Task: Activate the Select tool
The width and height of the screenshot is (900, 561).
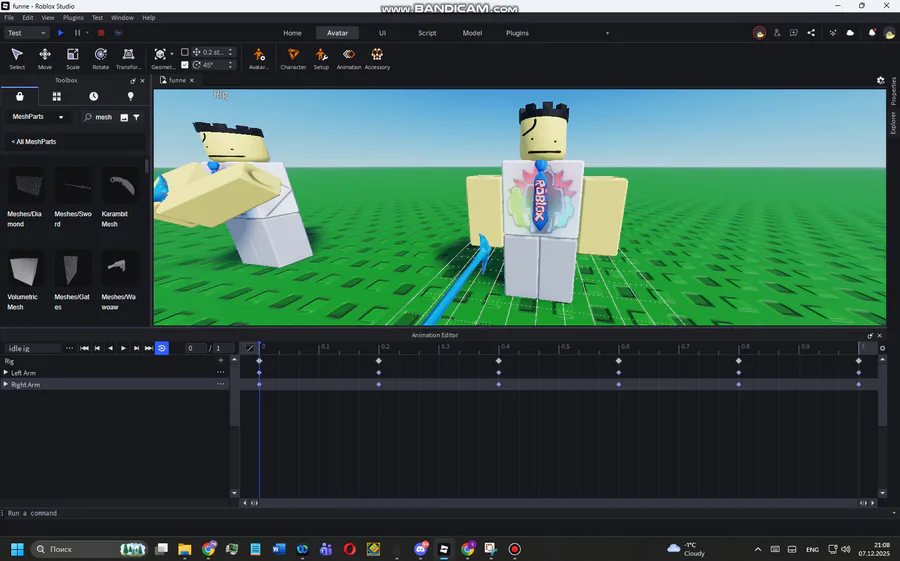Action: click(x=17, y=59)
